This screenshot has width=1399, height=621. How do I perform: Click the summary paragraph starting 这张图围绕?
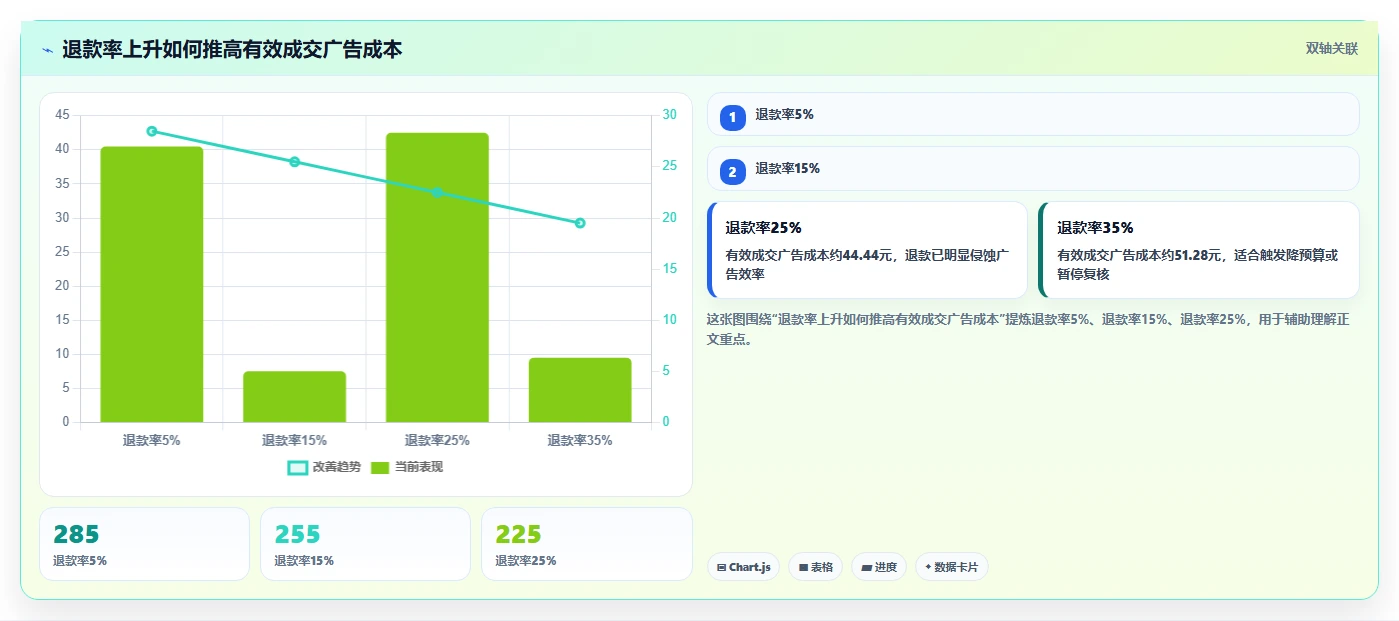(x=1028, y=329)
